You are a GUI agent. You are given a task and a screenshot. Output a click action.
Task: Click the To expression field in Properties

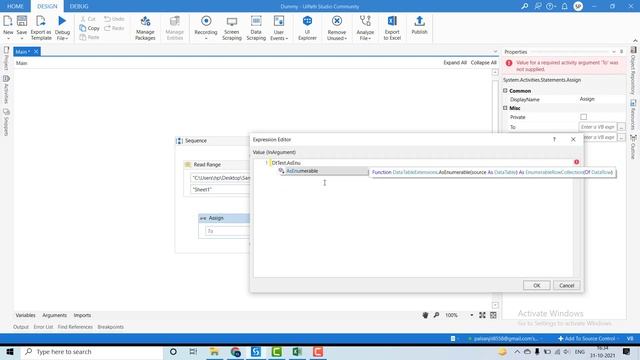598,127
